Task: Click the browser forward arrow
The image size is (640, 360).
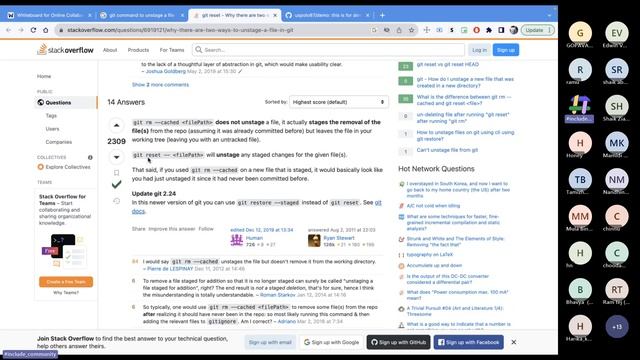Action: pos(21,30)
